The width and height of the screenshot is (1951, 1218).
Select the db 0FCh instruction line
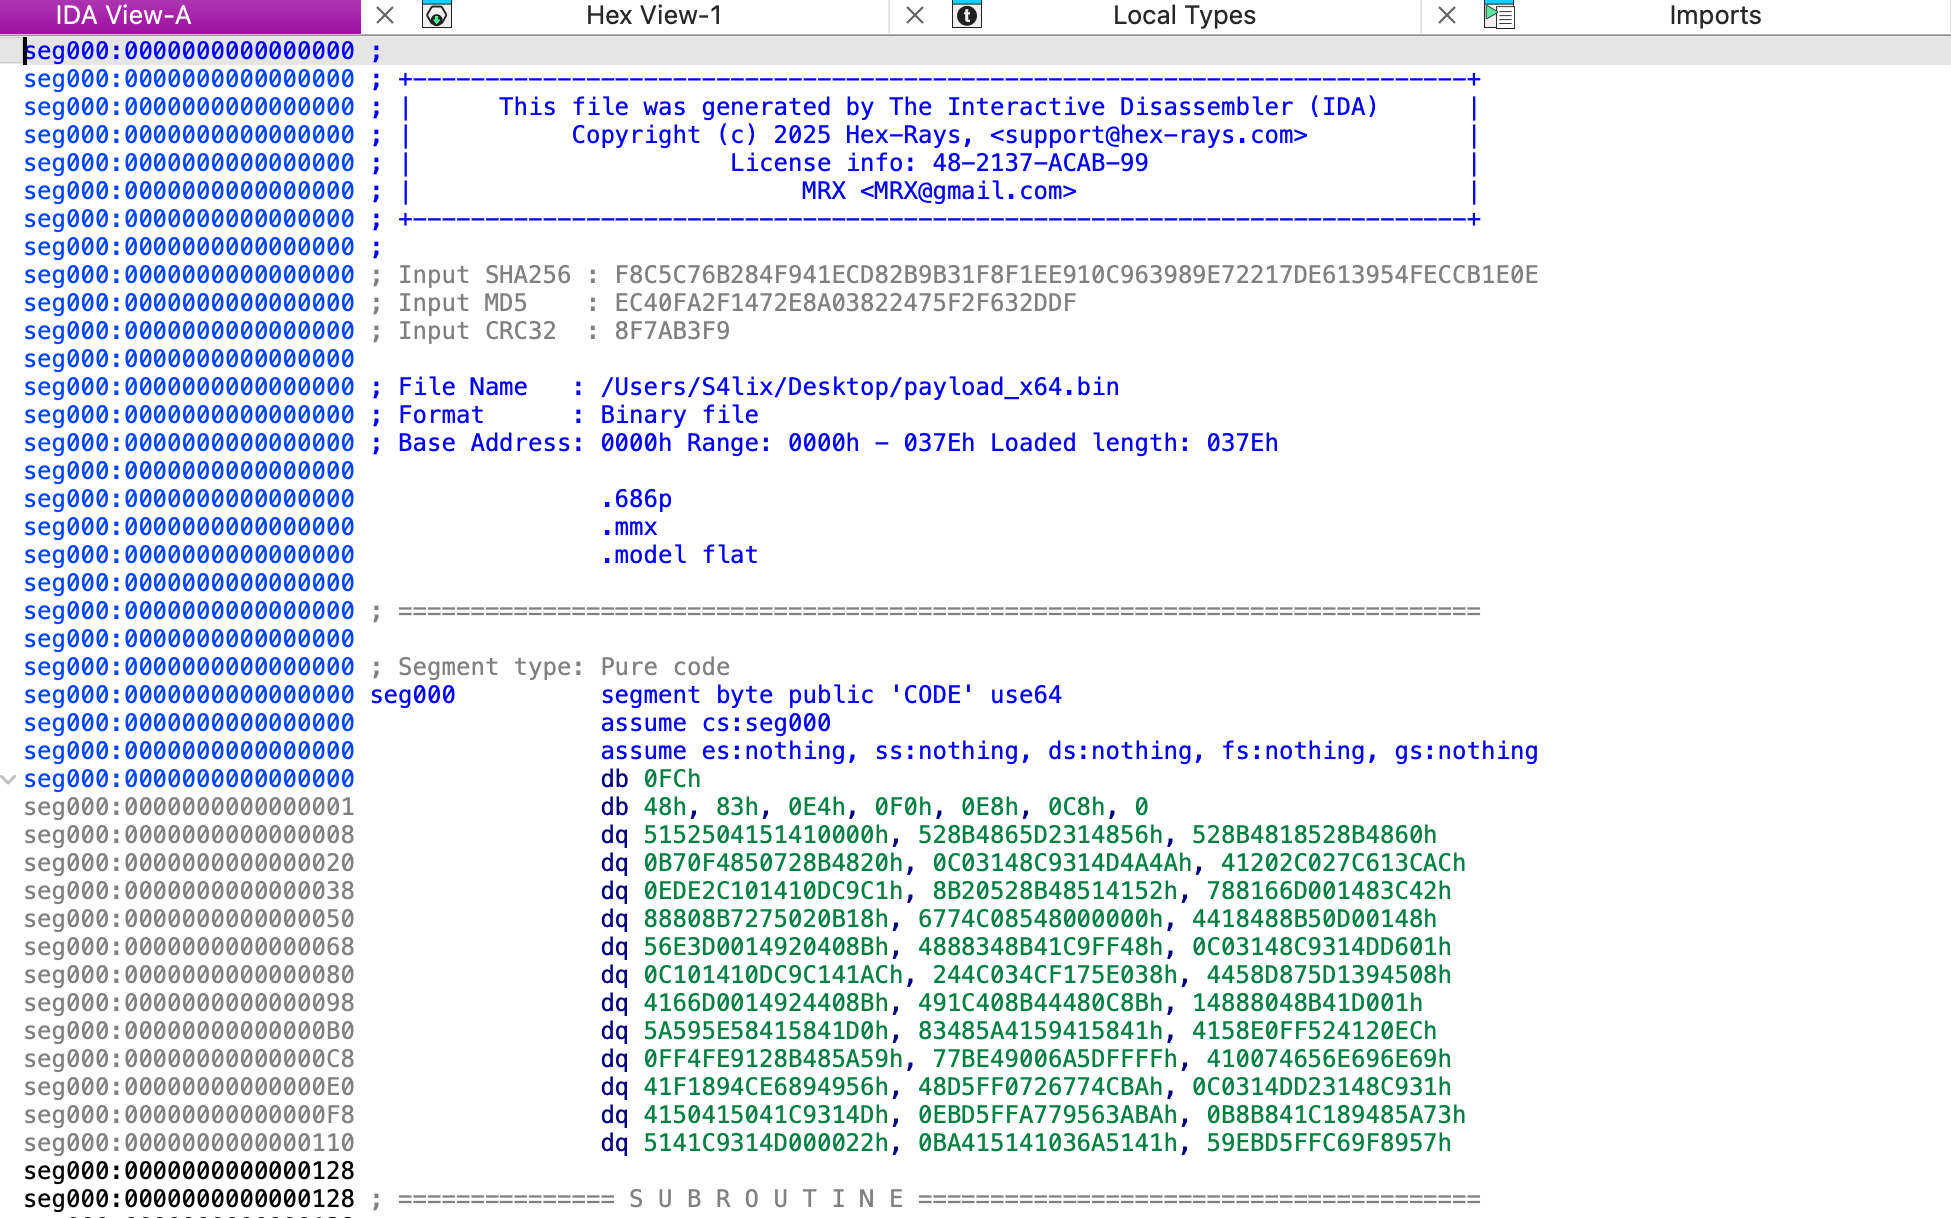[x=650, y=779]
